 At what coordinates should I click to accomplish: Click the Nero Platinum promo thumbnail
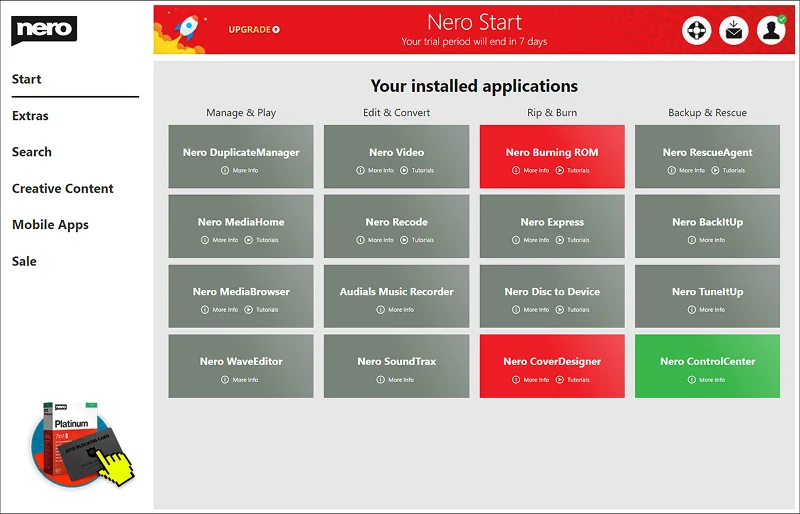tap(82, 444)
